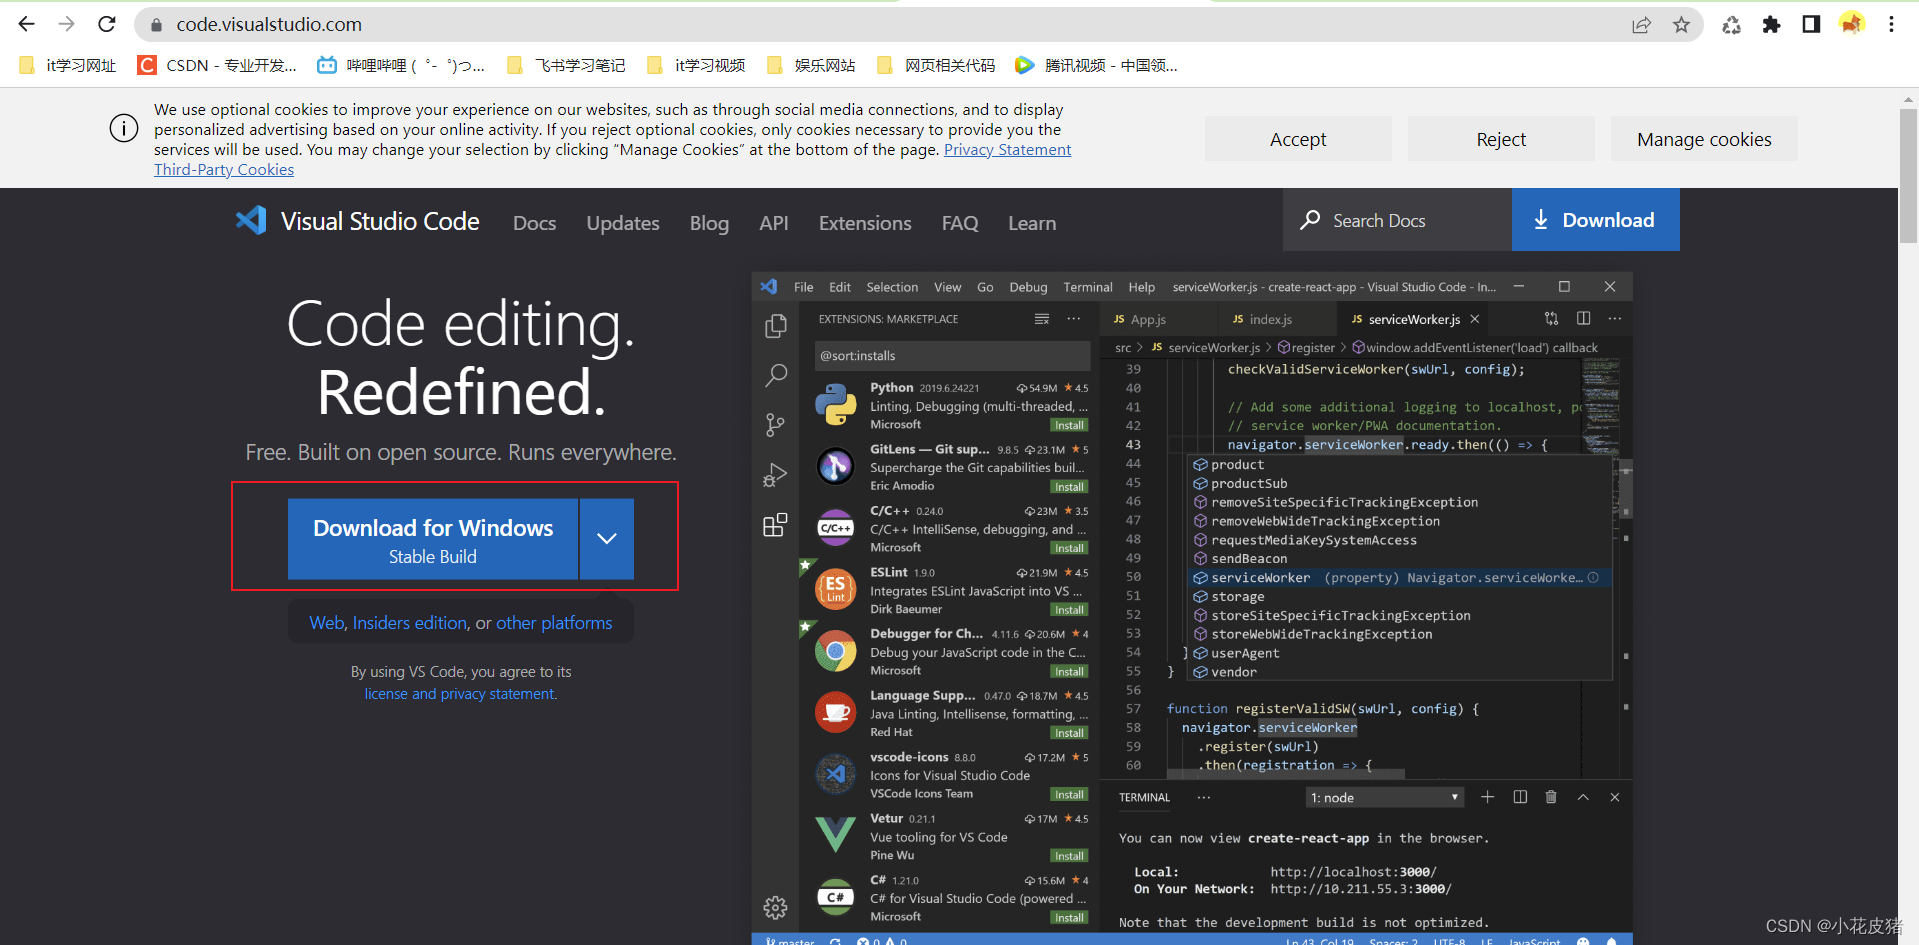Click the Manage gear icon in activity bar
1919x945 pixels.
[x=775, y=908]
